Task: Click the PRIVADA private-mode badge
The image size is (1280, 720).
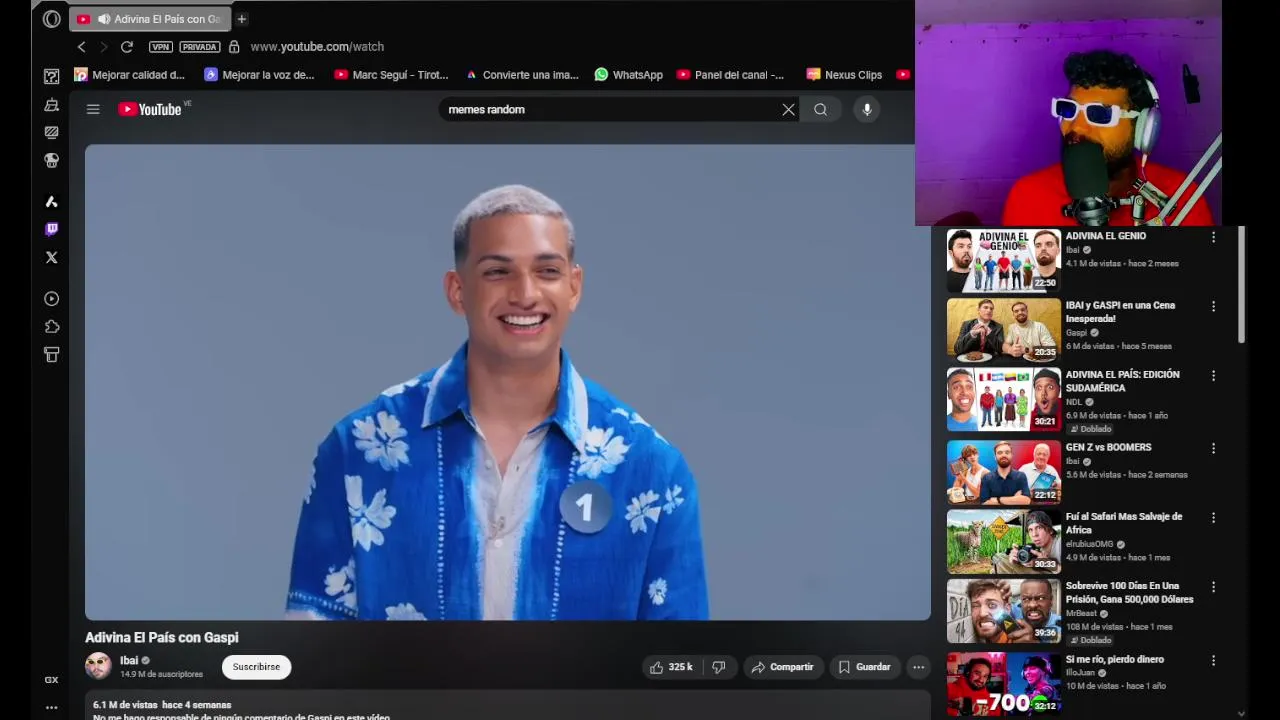Action: pos(200,47)
